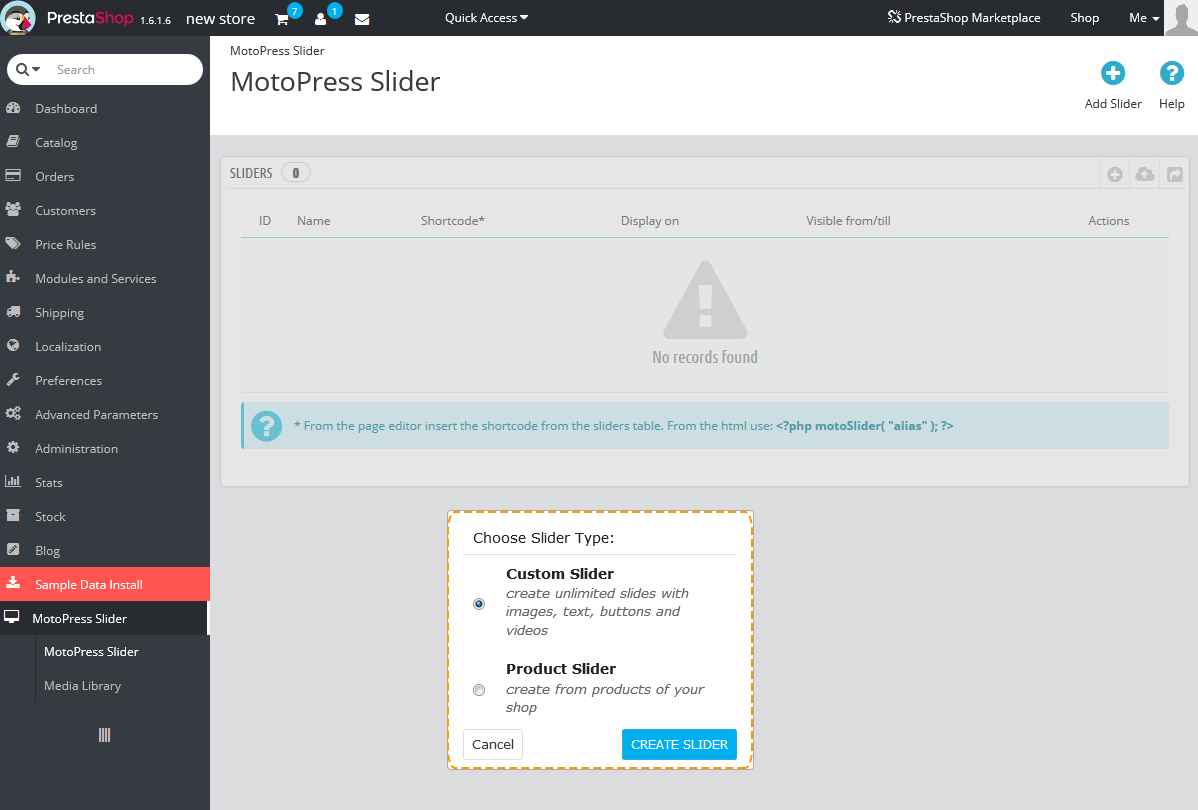Click the CREATE SLIDER button

click(x=679, y=744)
